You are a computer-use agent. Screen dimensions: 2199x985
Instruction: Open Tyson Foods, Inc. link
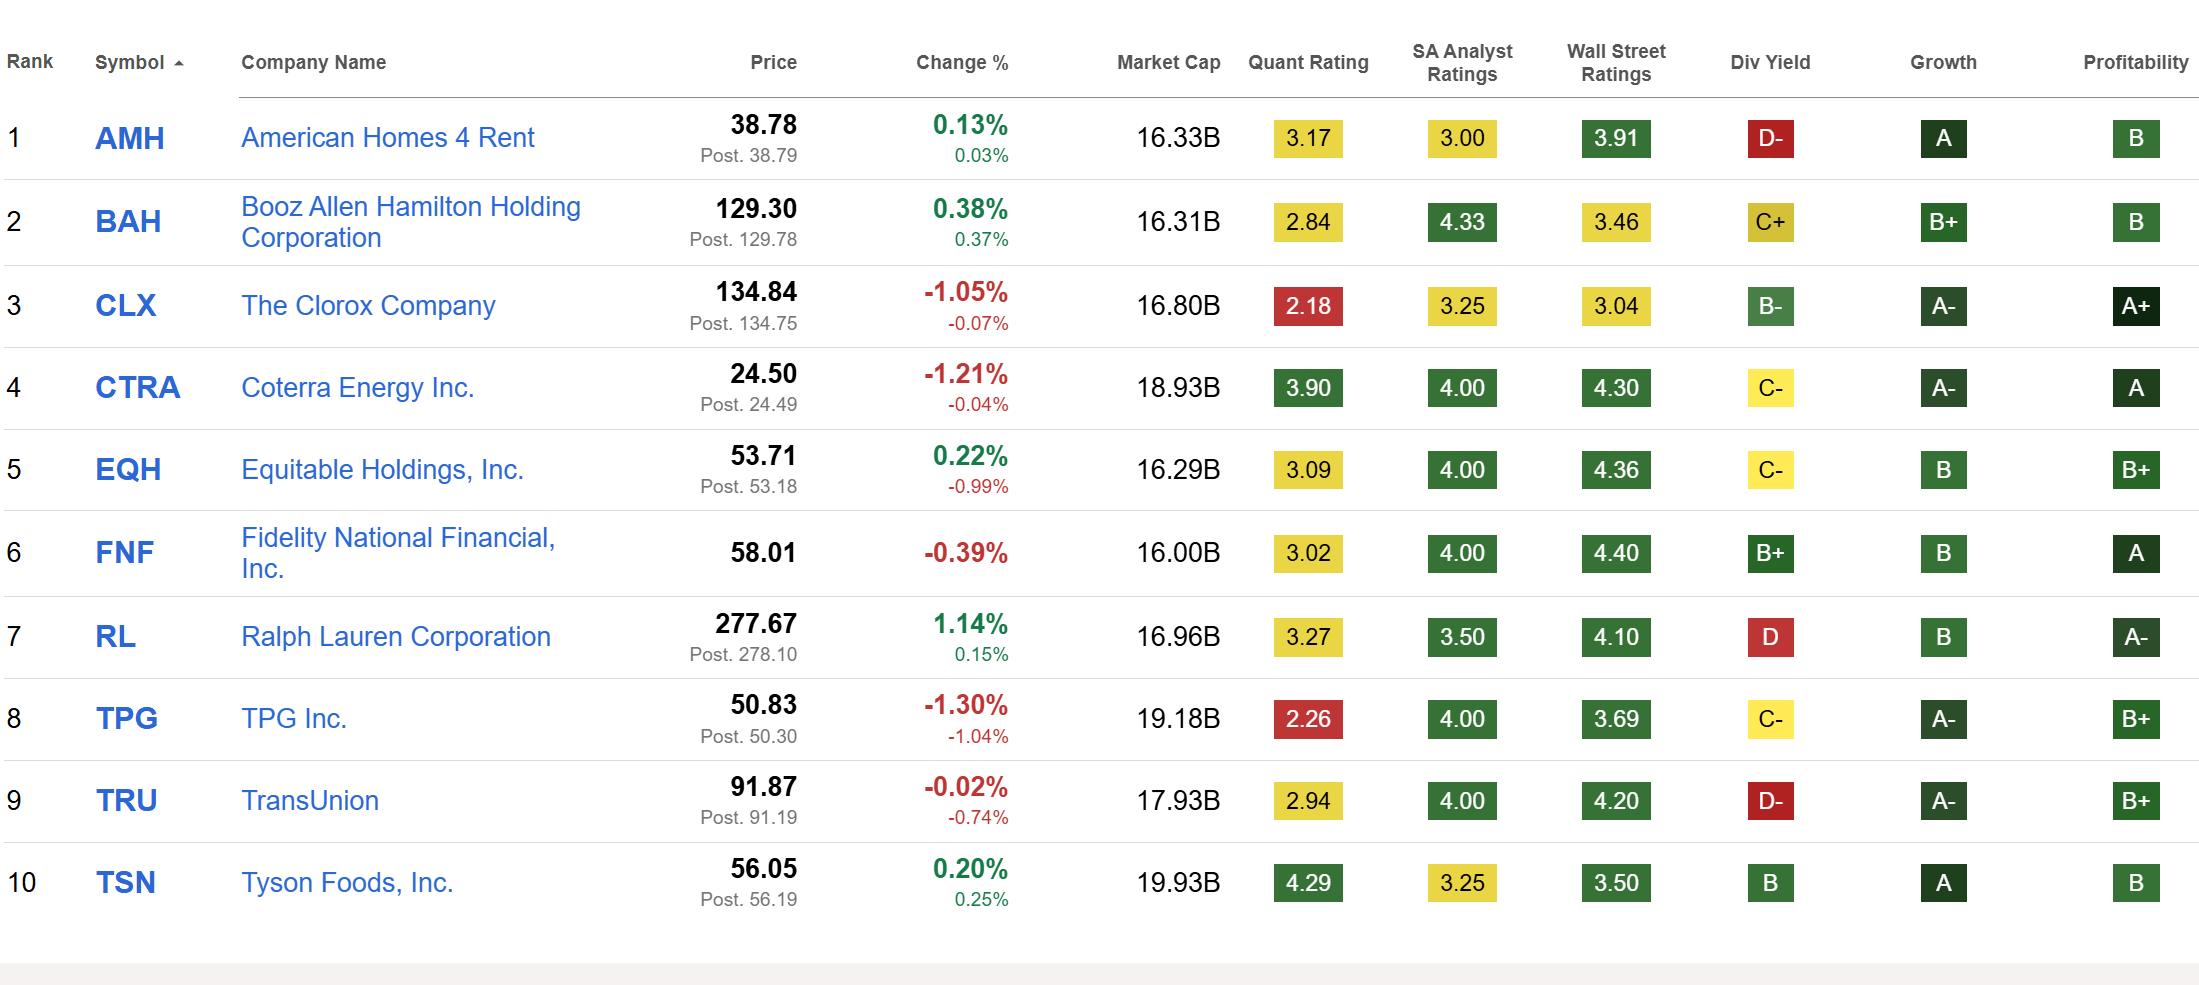[x=347, y=882]
